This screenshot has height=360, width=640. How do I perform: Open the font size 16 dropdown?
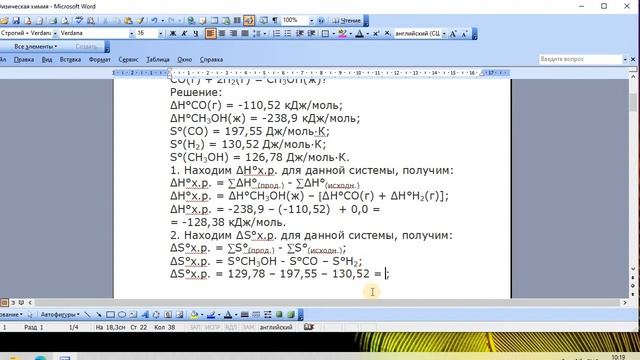(161, 33)
